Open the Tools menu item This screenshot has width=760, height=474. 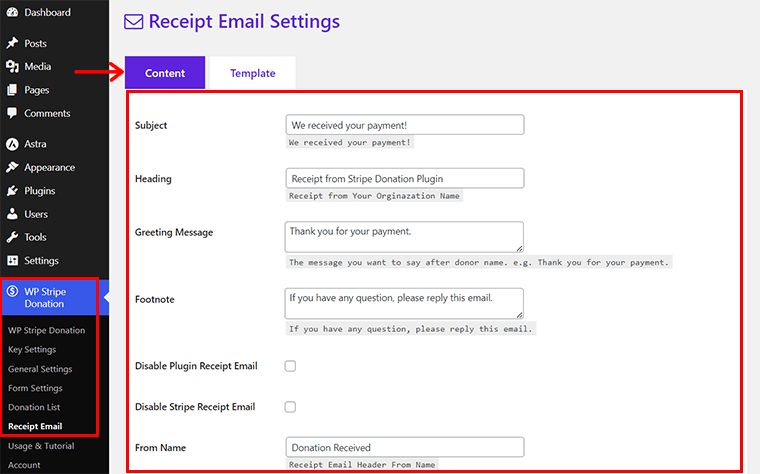point(35,237)
